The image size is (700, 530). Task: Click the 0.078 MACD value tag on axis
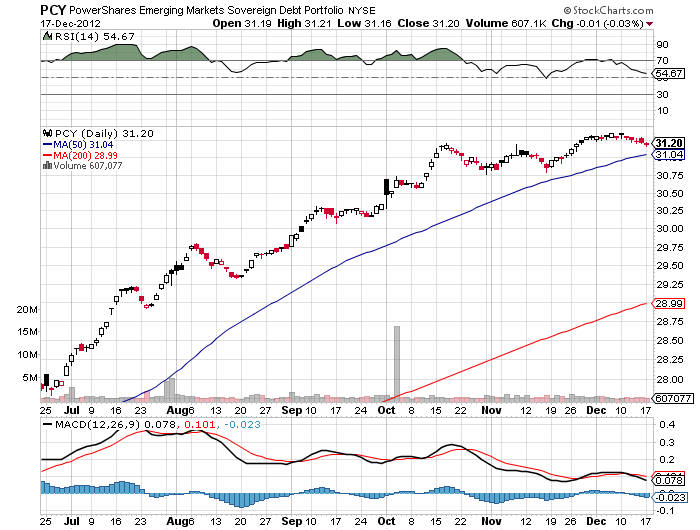[x=669, y=480]
